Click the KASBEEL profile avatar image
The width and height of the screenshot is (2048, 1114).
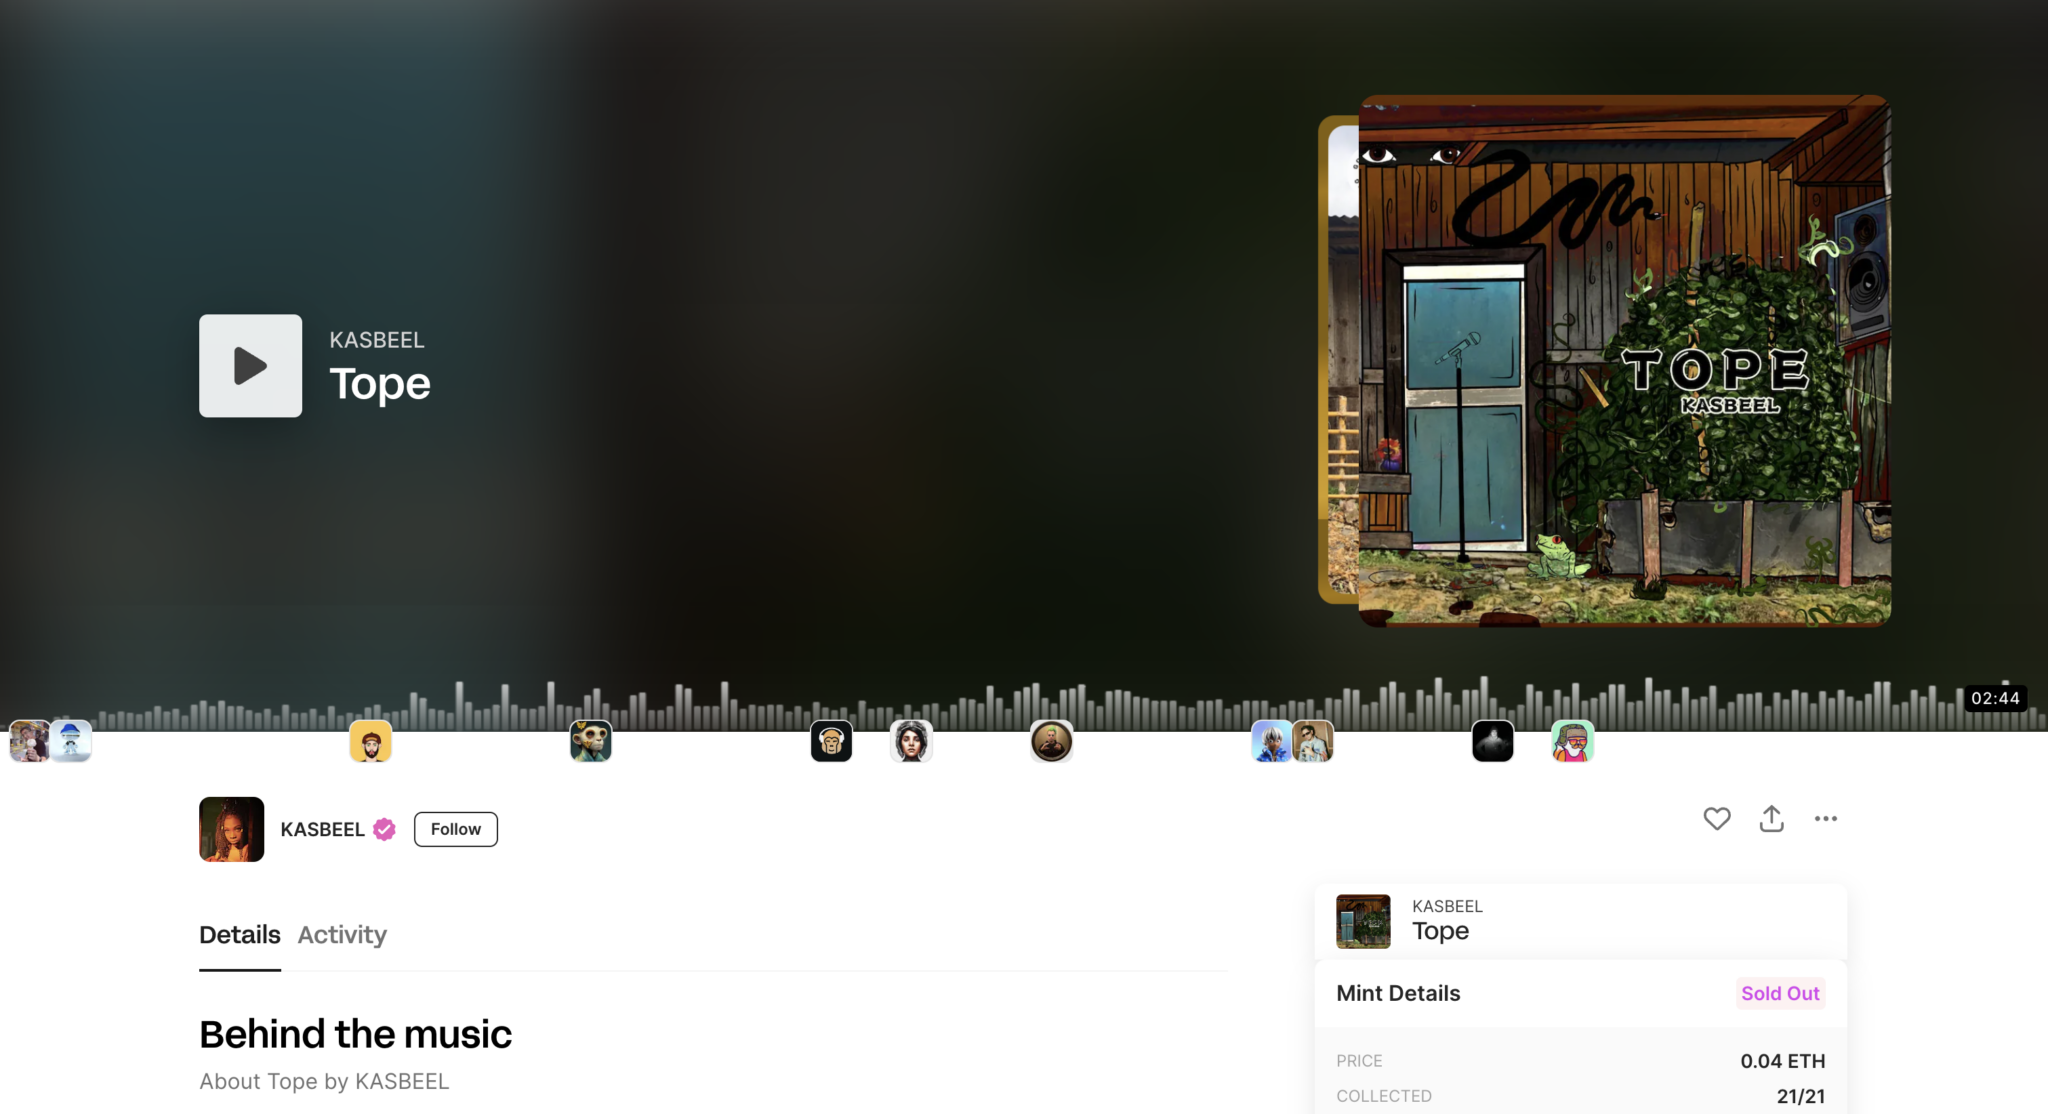[230, 829]
